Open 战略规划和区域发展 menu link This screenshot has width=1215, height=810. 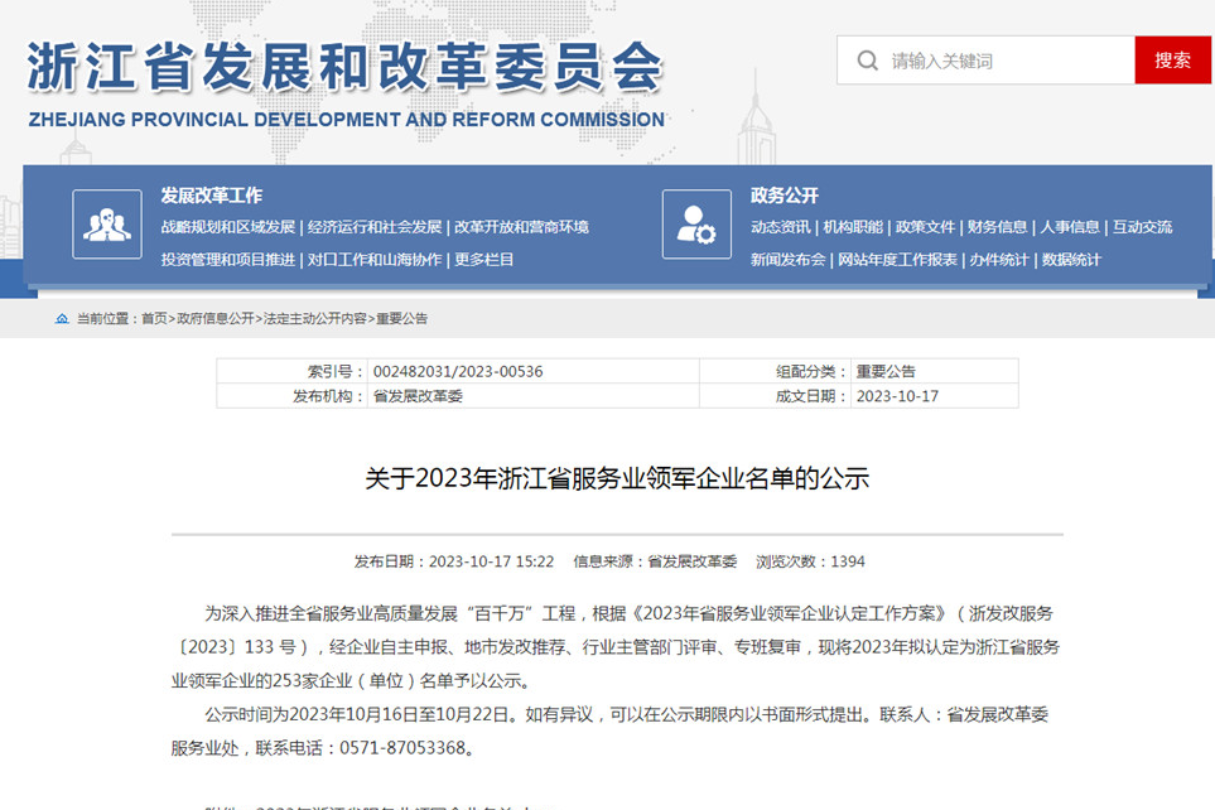coord(228,227)
